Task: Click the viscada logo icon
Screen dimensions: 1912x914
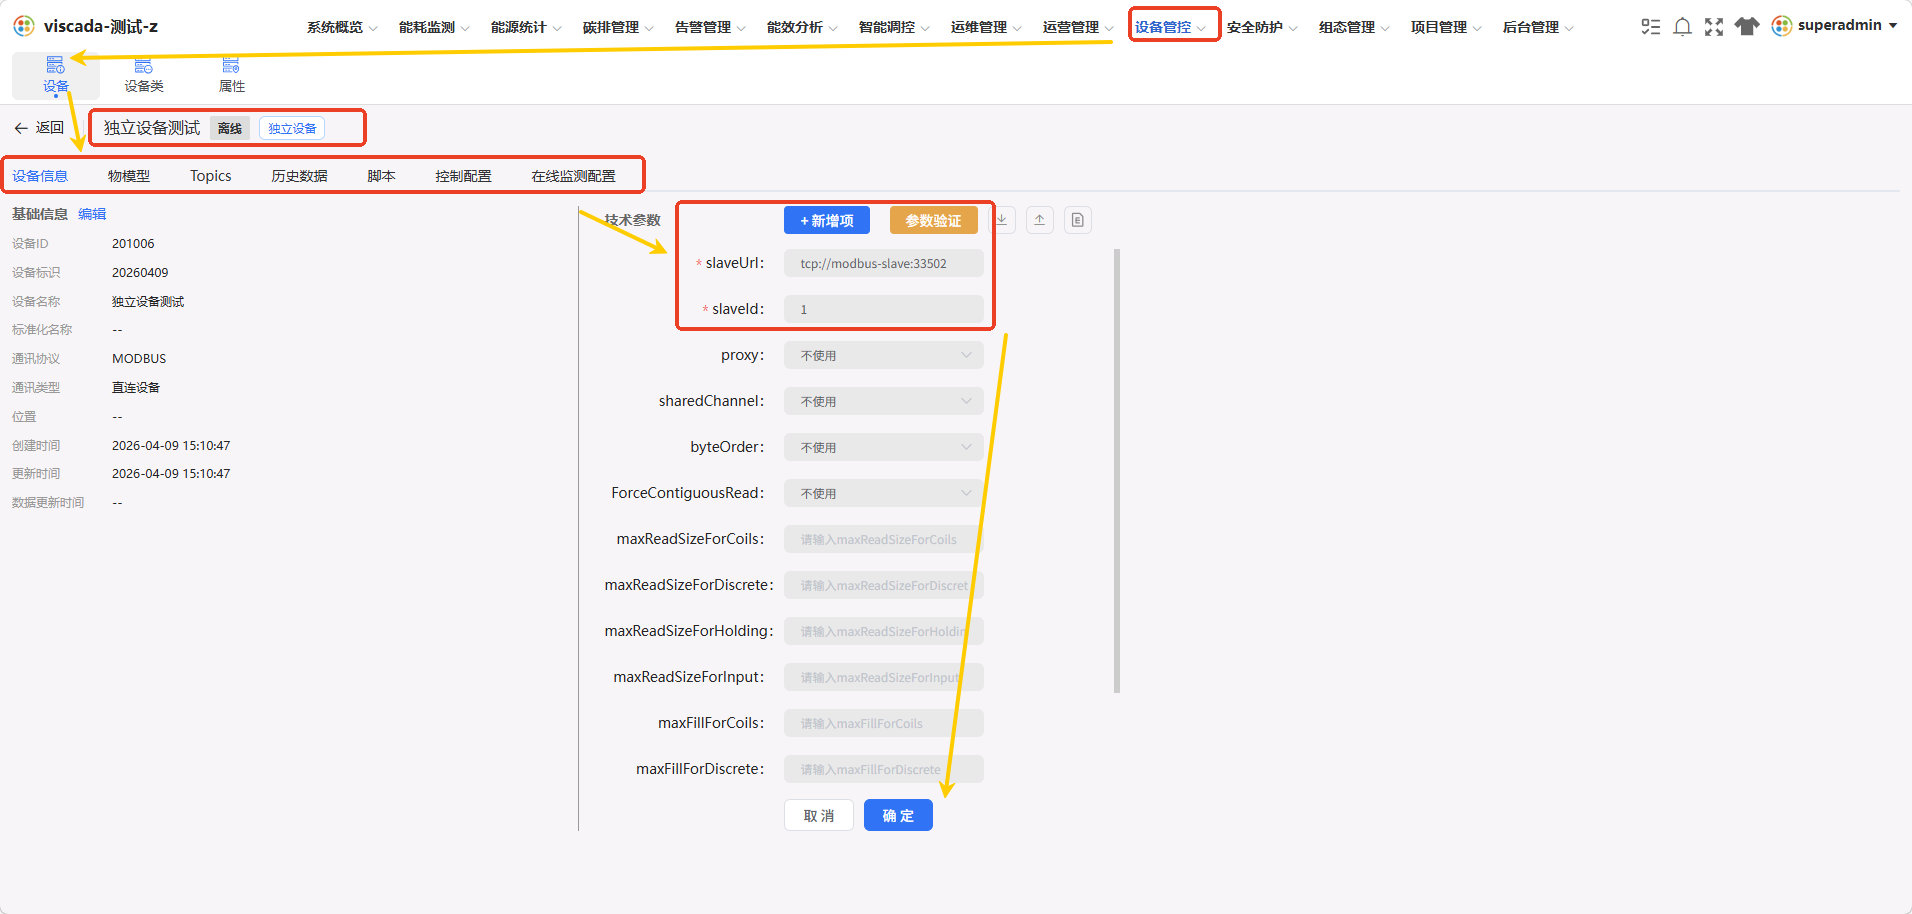Action: click(x=24, y=26)
